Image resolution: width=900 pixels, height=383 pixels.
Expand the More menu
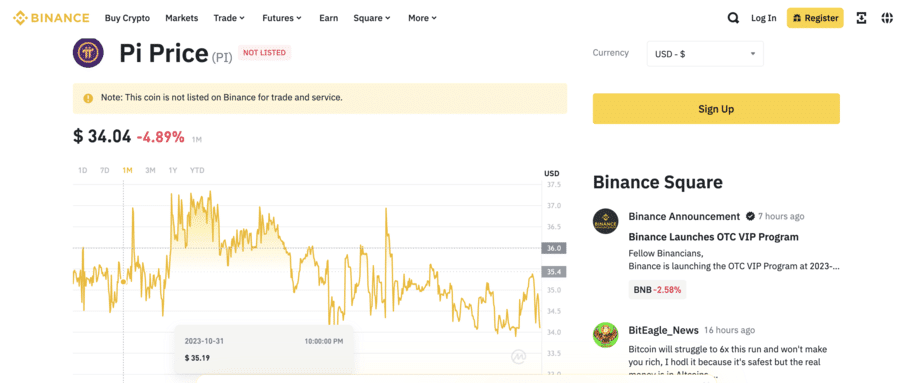point(422,18)
